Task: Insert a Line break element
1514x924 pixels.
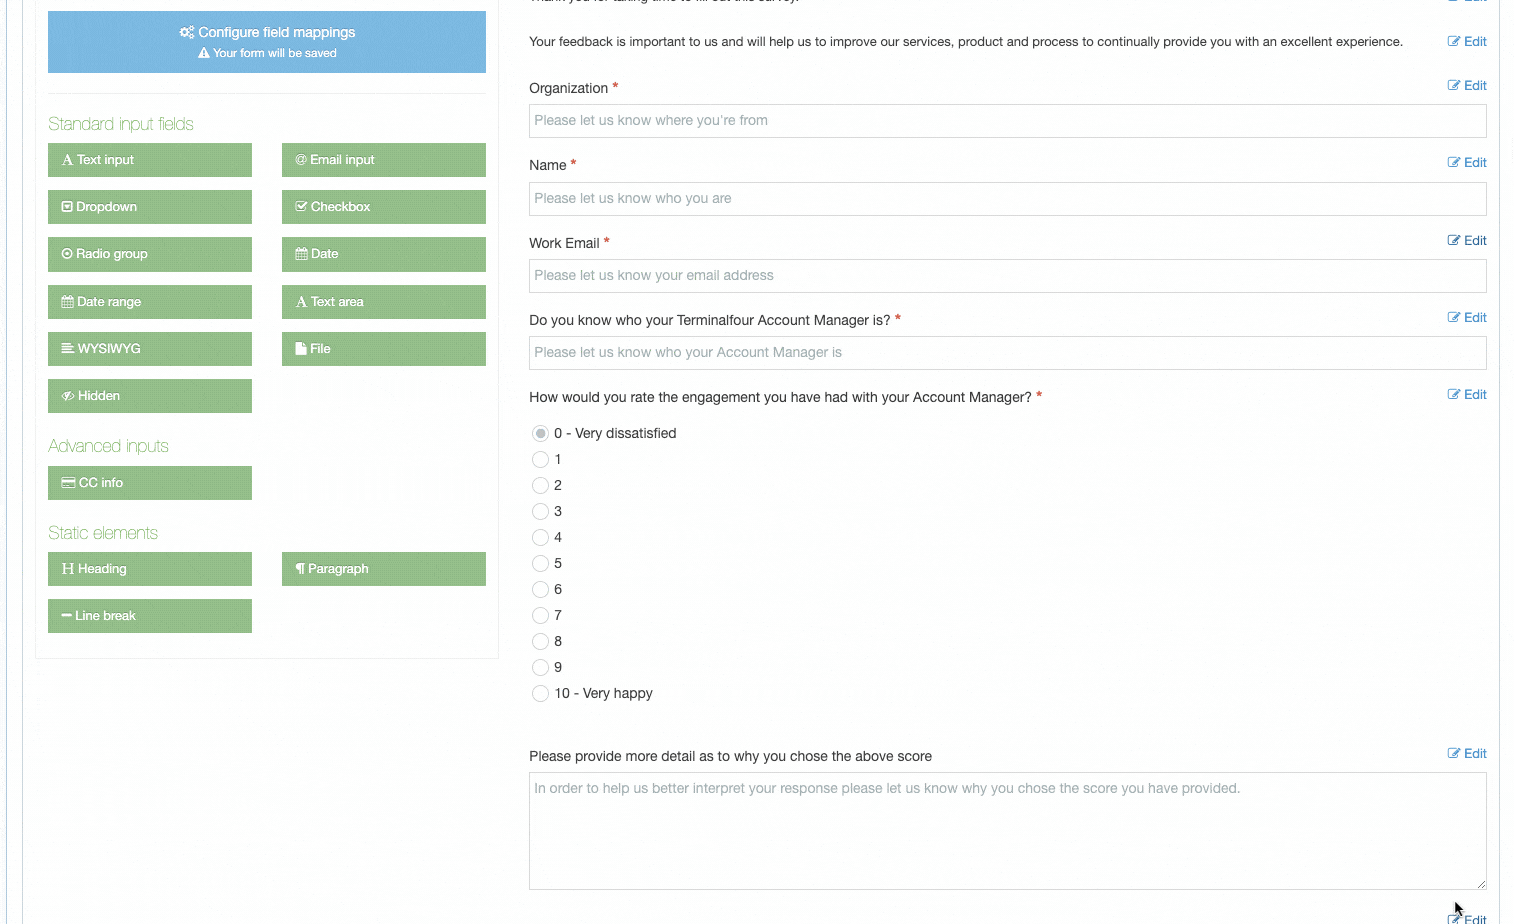Action: tap(150, 616)
